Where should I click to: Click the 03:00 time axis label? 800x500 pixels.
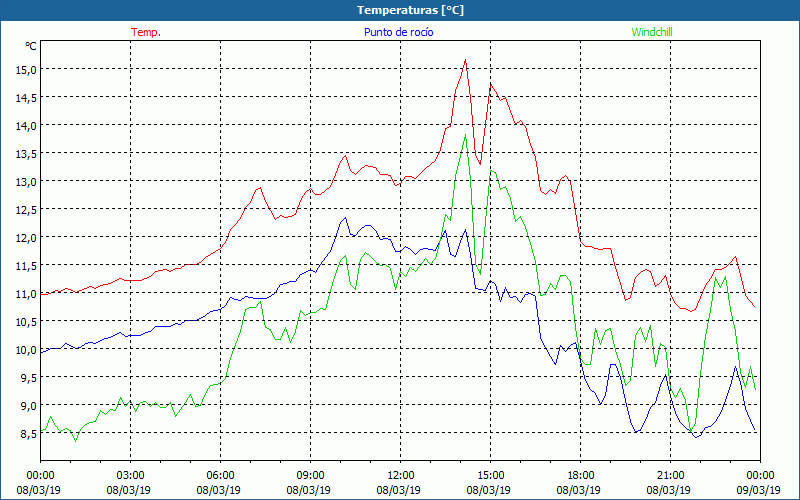131,476
